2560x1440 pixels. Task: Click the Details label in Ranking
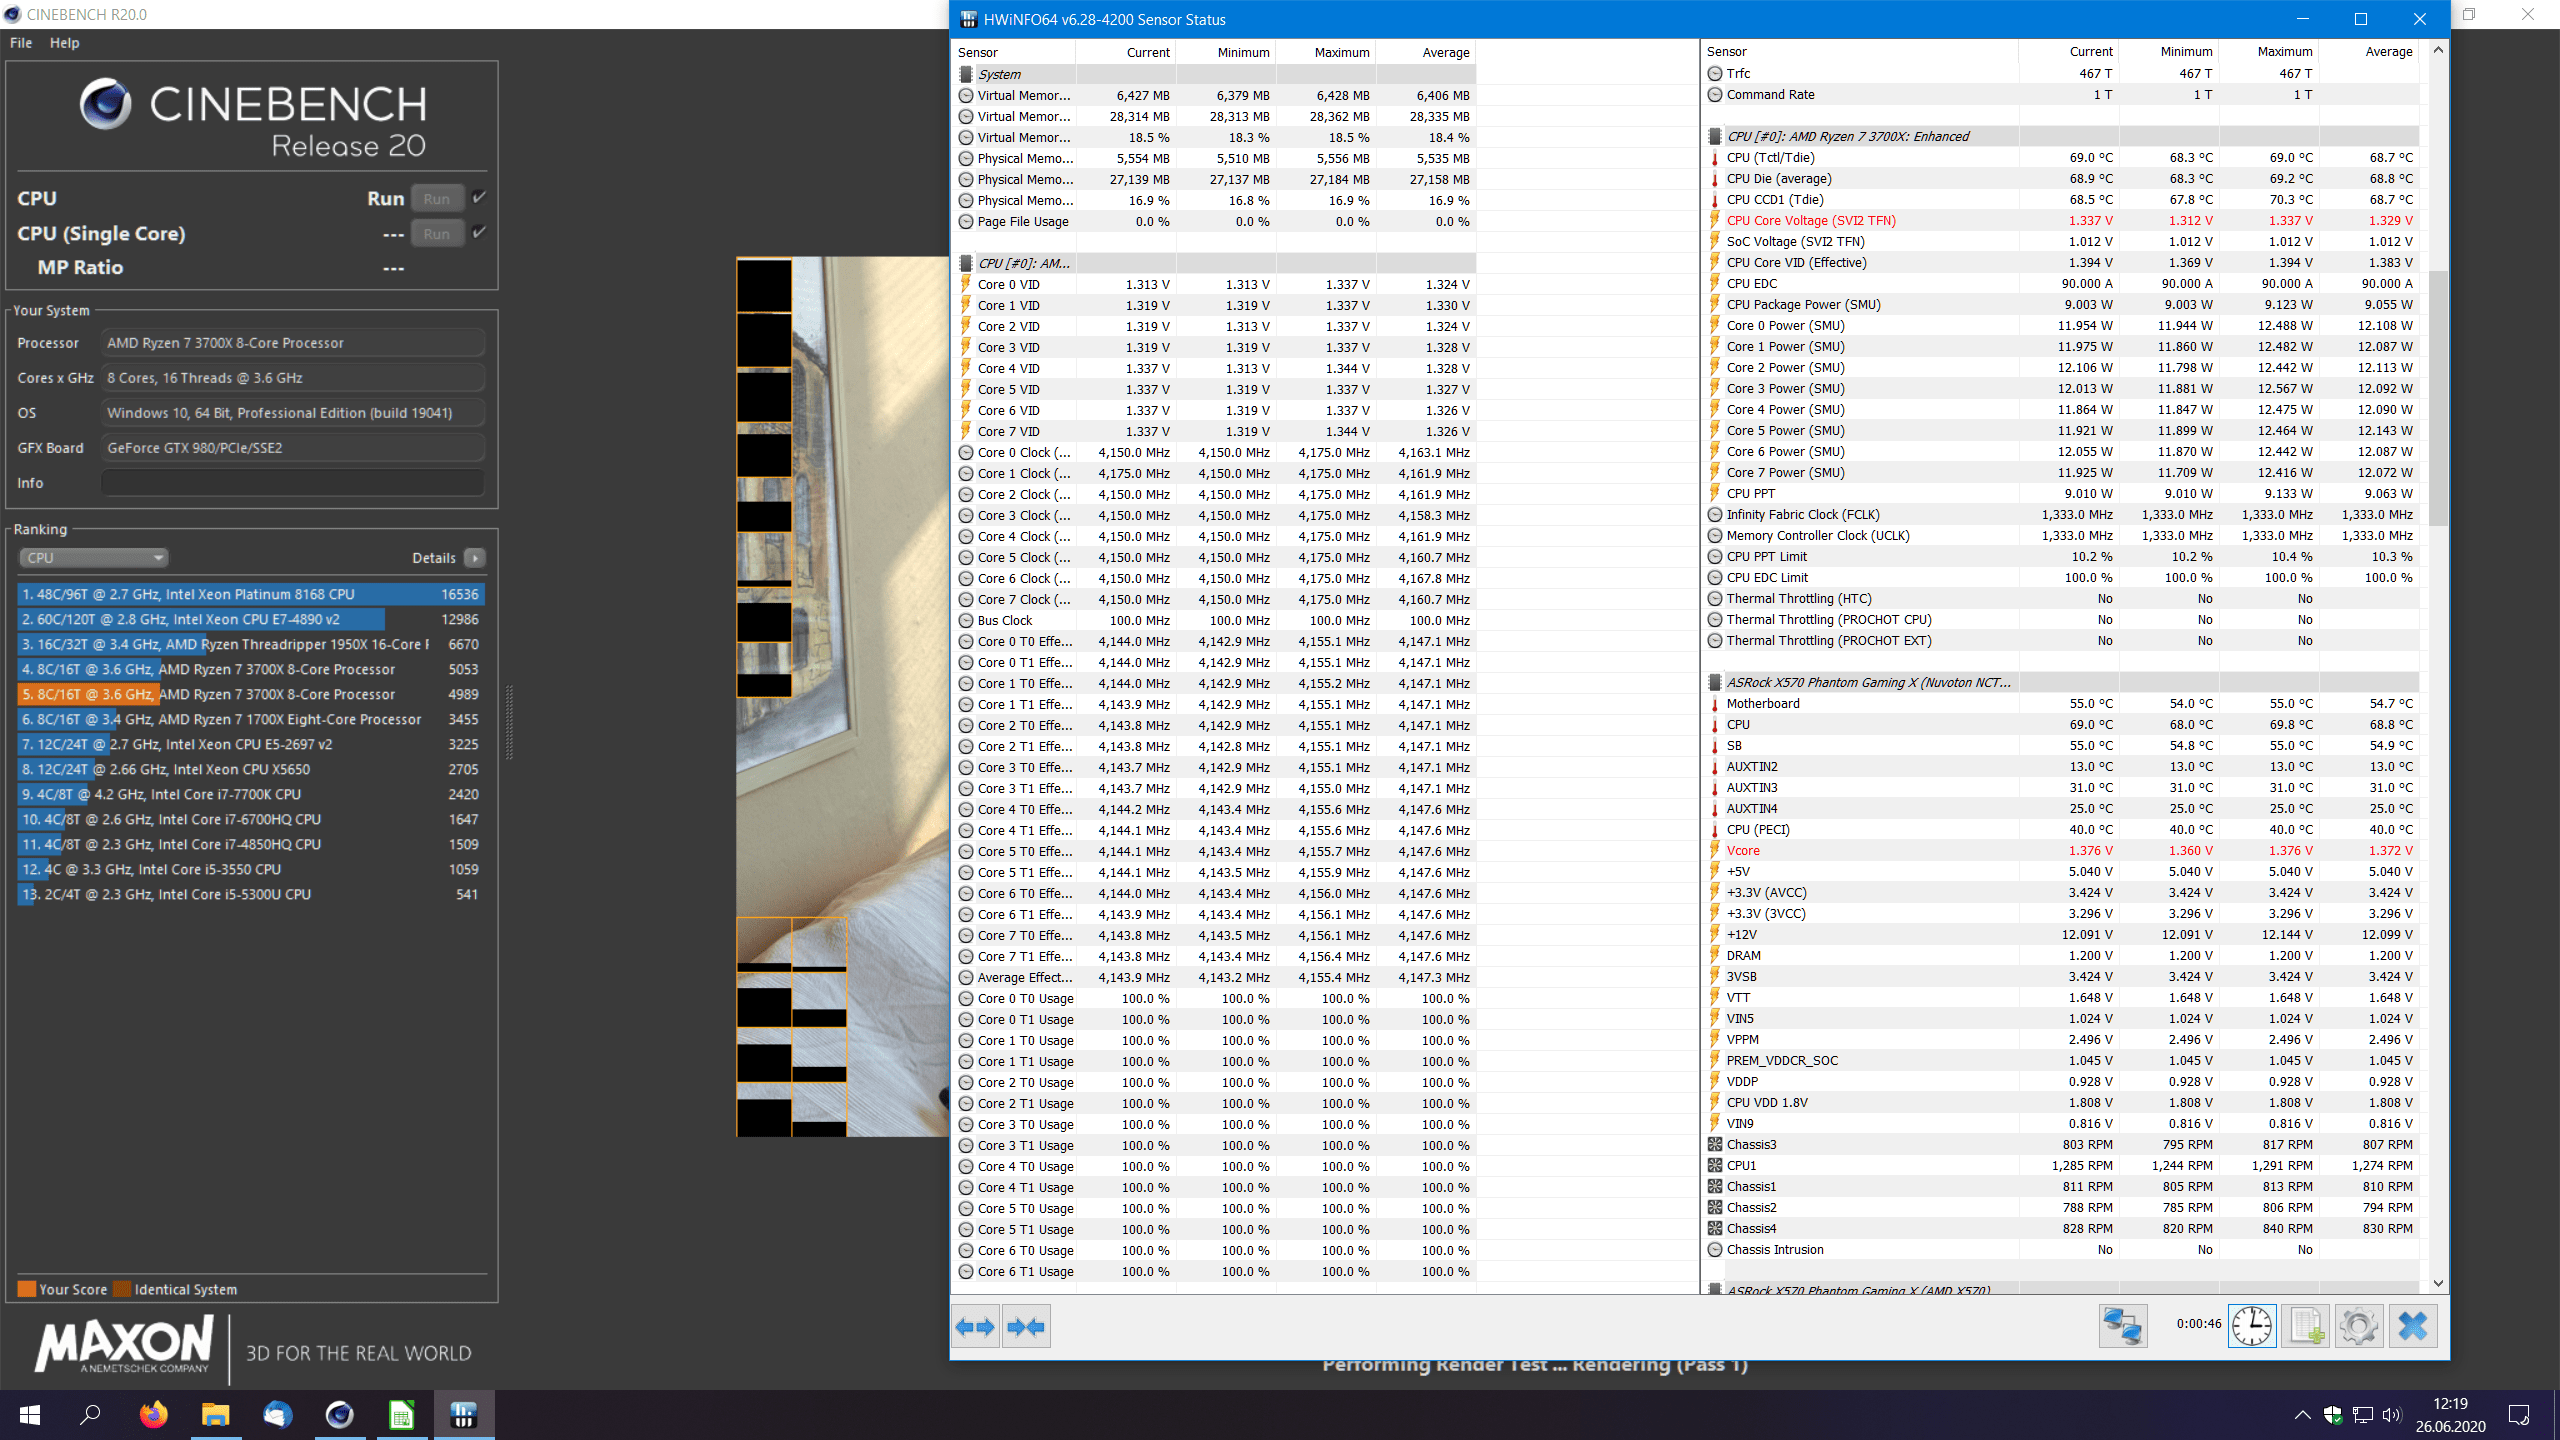434,558
